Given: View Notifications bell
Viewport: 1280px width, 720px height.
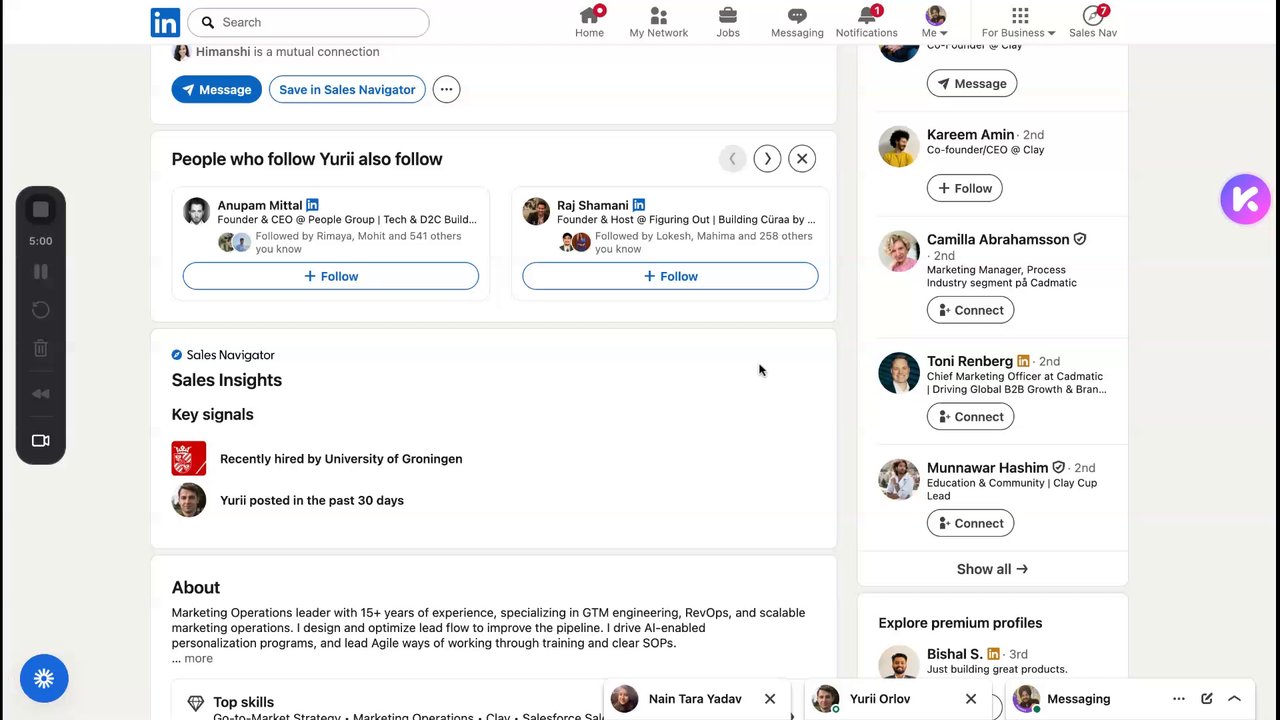Looking at the screenshot, I should click(x=866, y=21).
